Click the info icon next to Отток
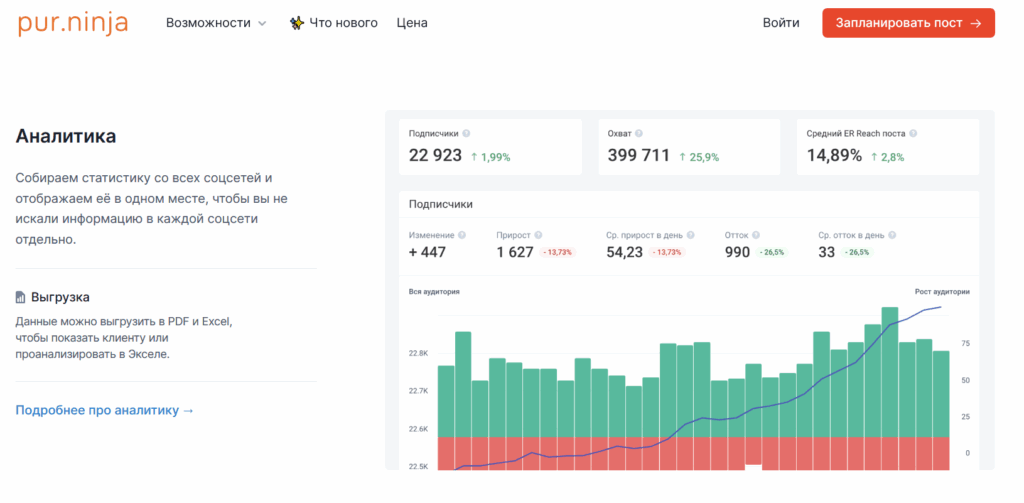Image resolution: width=1024 pixels, height=503 pixels. [x=756, y=235]
